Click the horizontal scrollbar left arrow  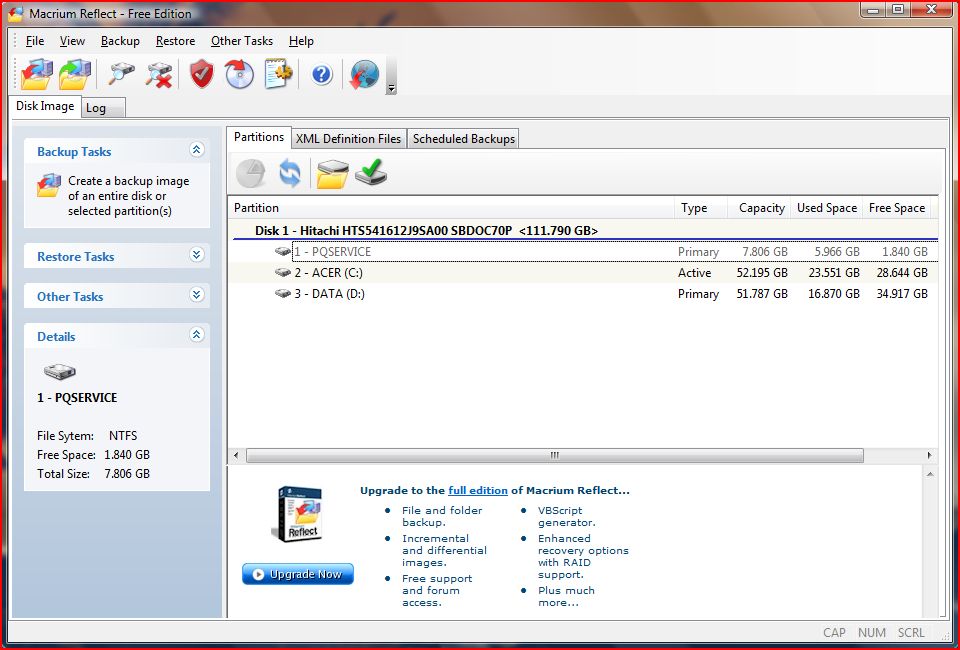tap(236, 455)
